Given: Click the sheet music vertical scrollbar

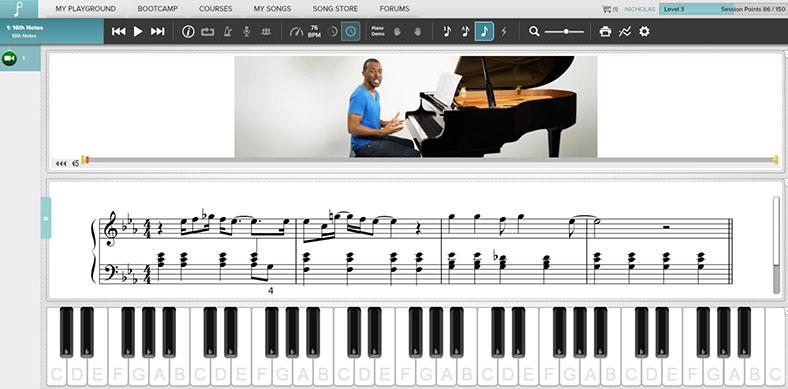Looking at the screenshot, I should [x=776, y=245].
